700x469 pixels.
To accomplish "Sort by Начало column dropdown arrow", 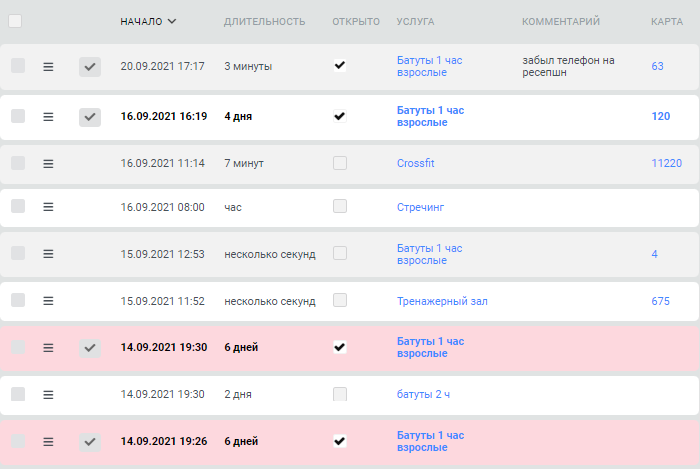I will [172, 21].
